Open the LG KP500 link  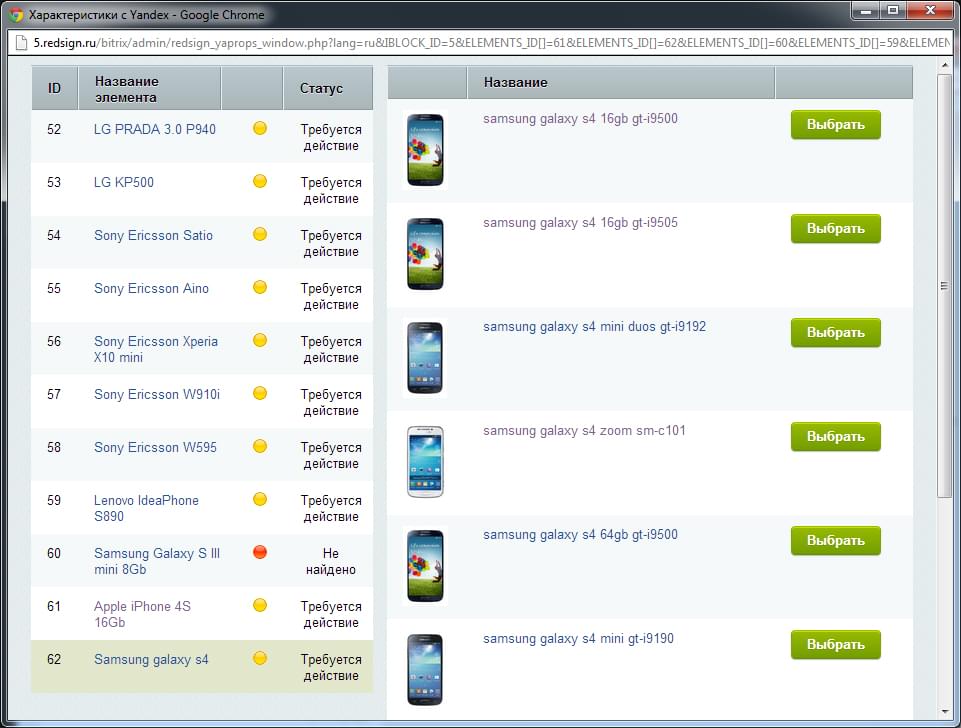[x=124, y=182]
